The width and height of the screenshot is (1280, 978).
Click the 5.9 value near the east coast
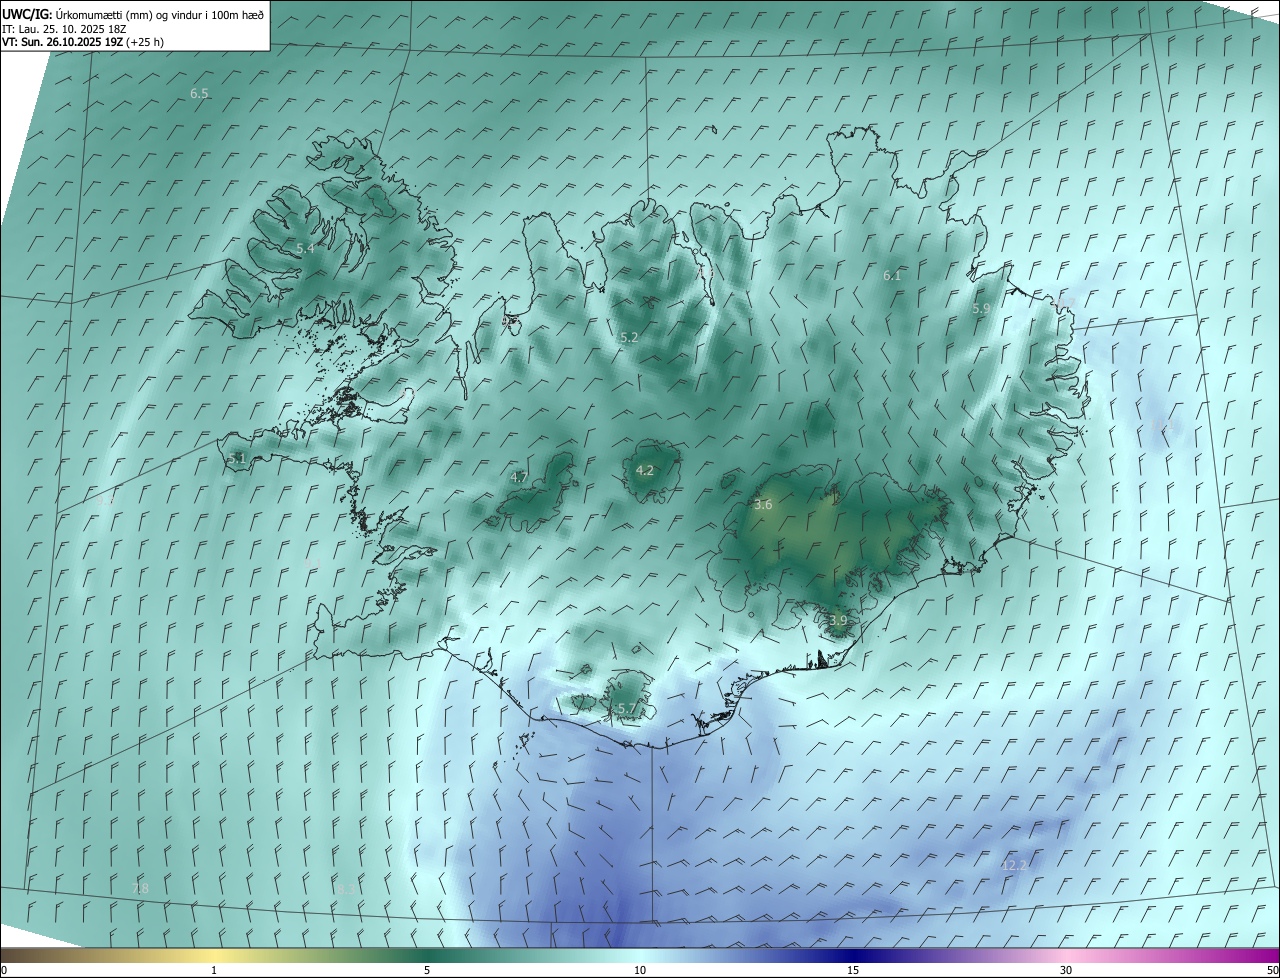pos(981,309)
